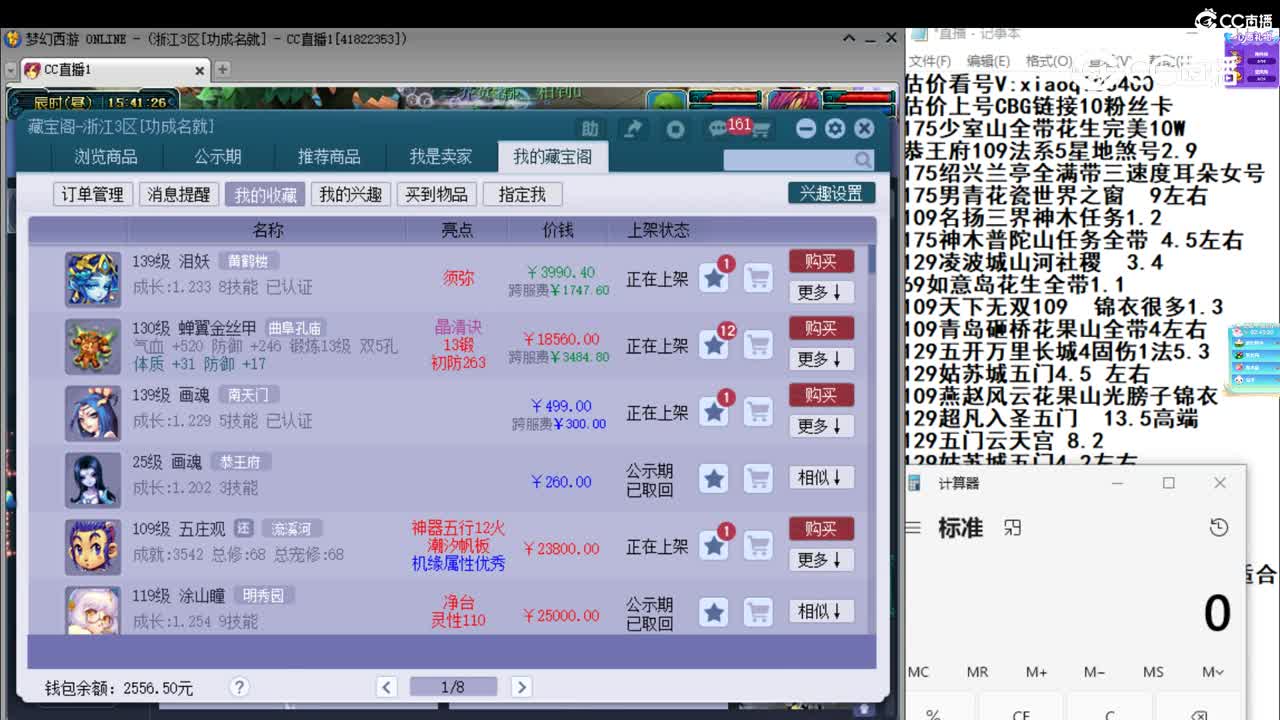Click the page indicator 1/8 field
The height and width of the screenshot is (720, 1280).
453,687
